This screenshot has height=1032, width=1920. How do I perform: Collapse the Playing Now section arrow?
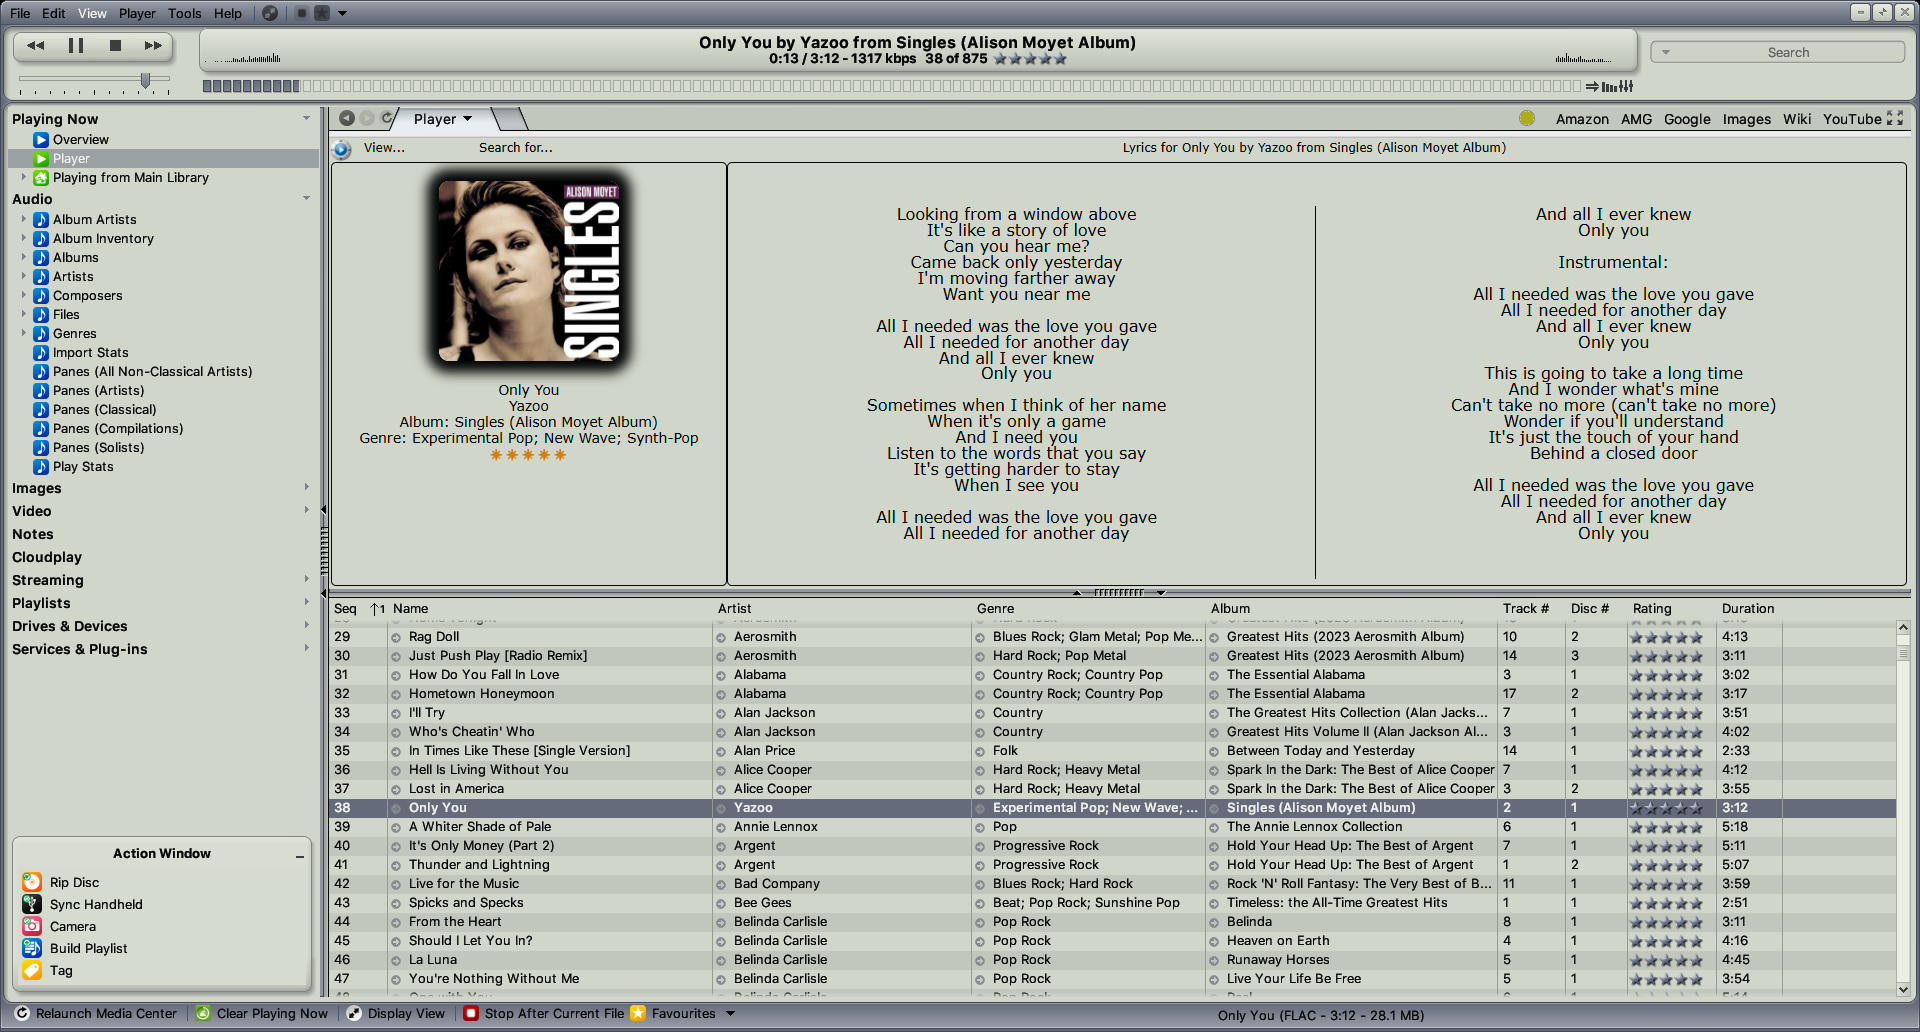click(306, 118)
